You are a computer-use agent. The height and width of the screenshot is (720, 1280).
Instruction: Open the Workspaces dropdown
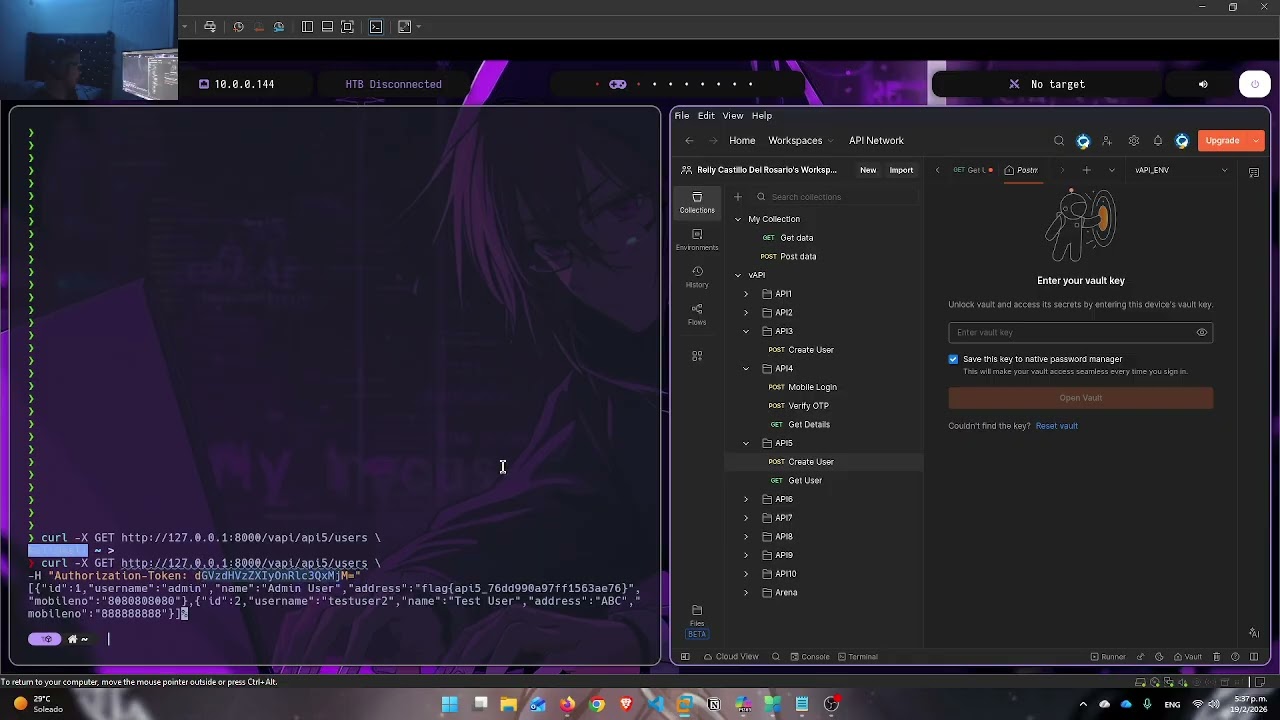(801, 141)
